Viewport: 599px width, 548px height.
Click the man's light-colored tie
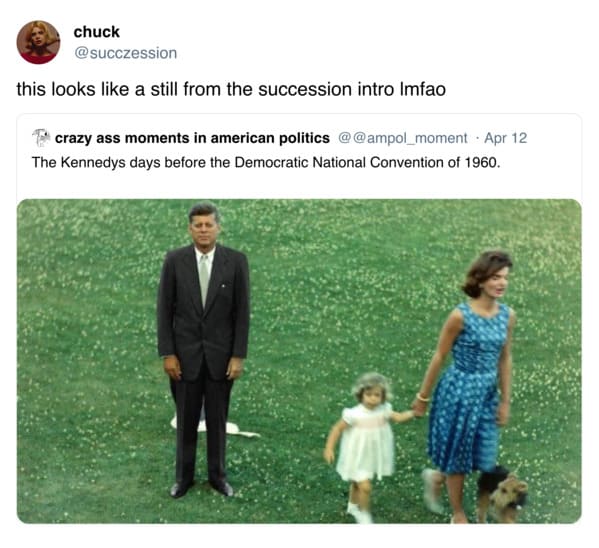tap(204, 278)
